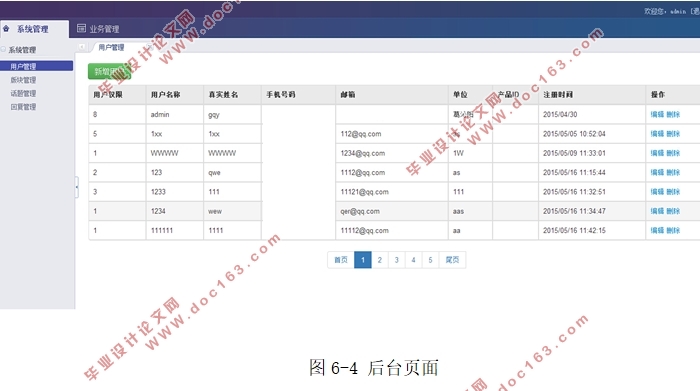Click the date '2015/05/16 11:42:15'

pos(574,230)
